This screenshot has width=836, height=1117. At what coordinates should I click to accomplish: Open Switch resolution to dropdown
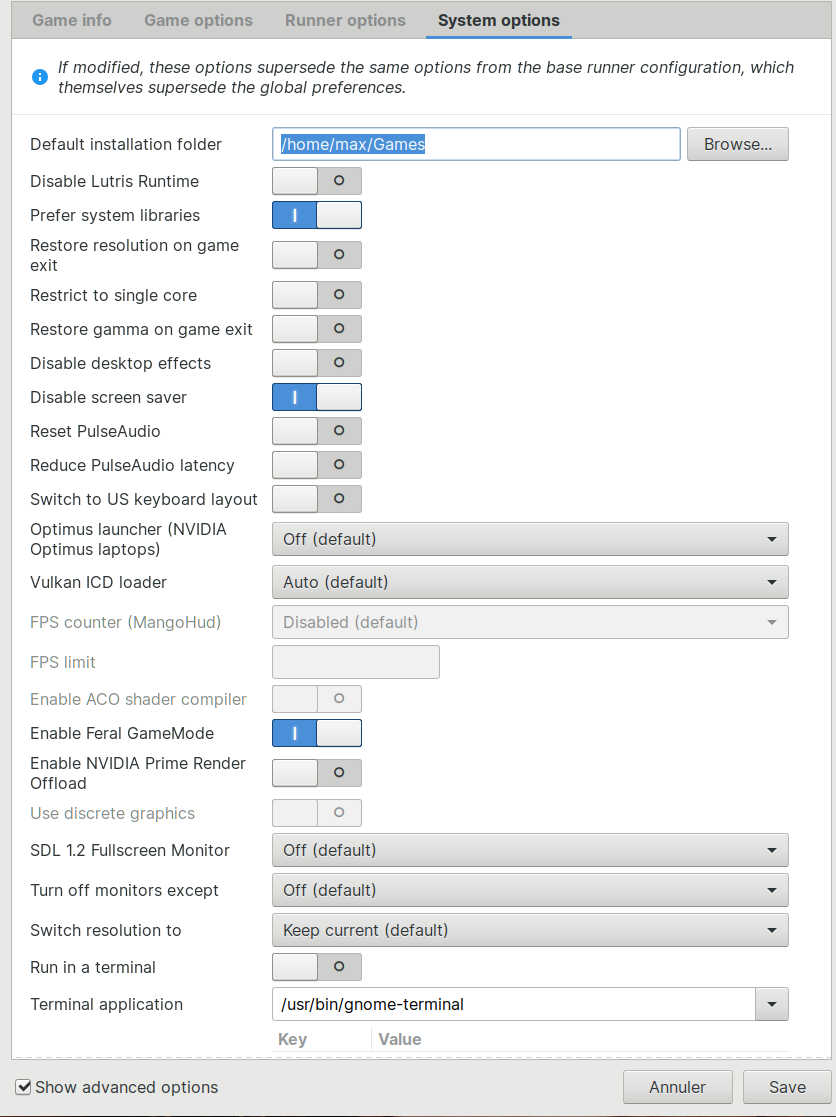point(529,930)
